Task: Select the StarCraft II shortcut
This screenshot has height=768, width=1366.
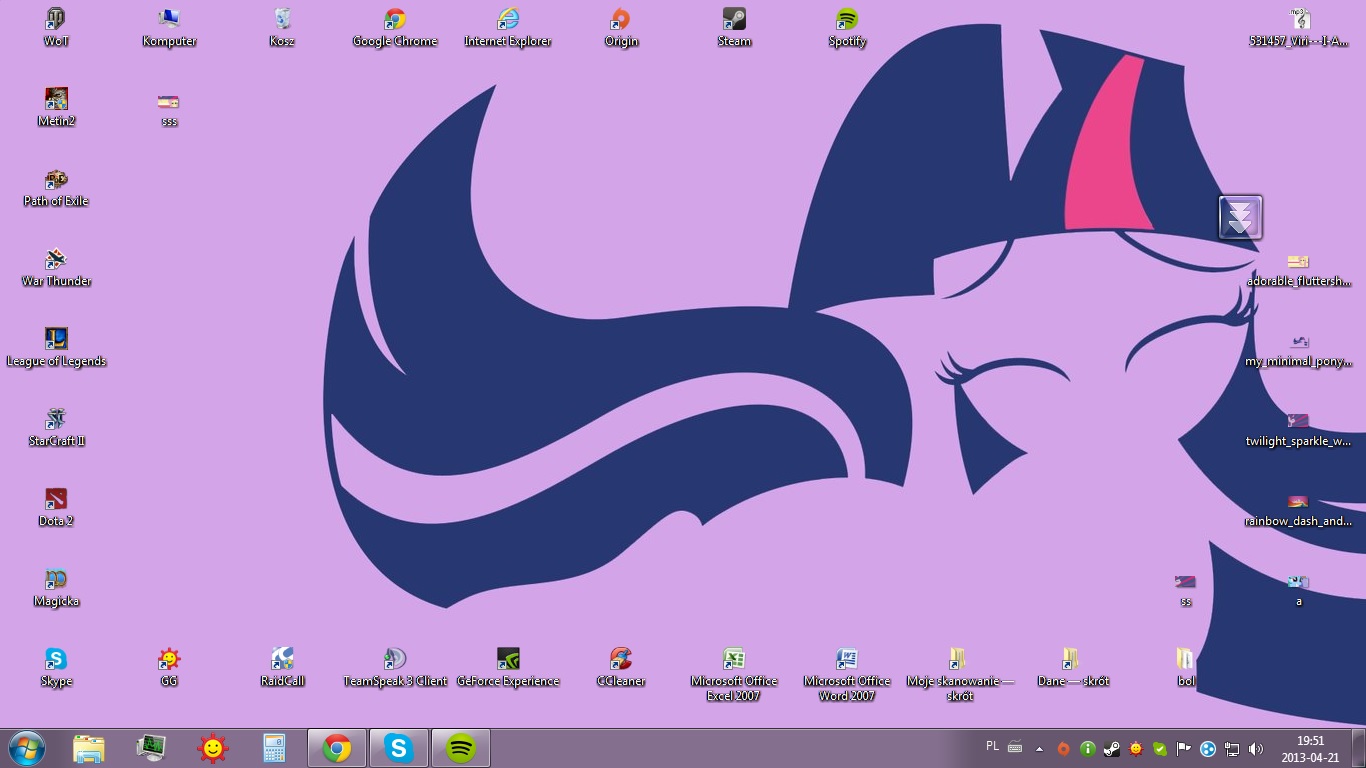Action: (56, 427)
